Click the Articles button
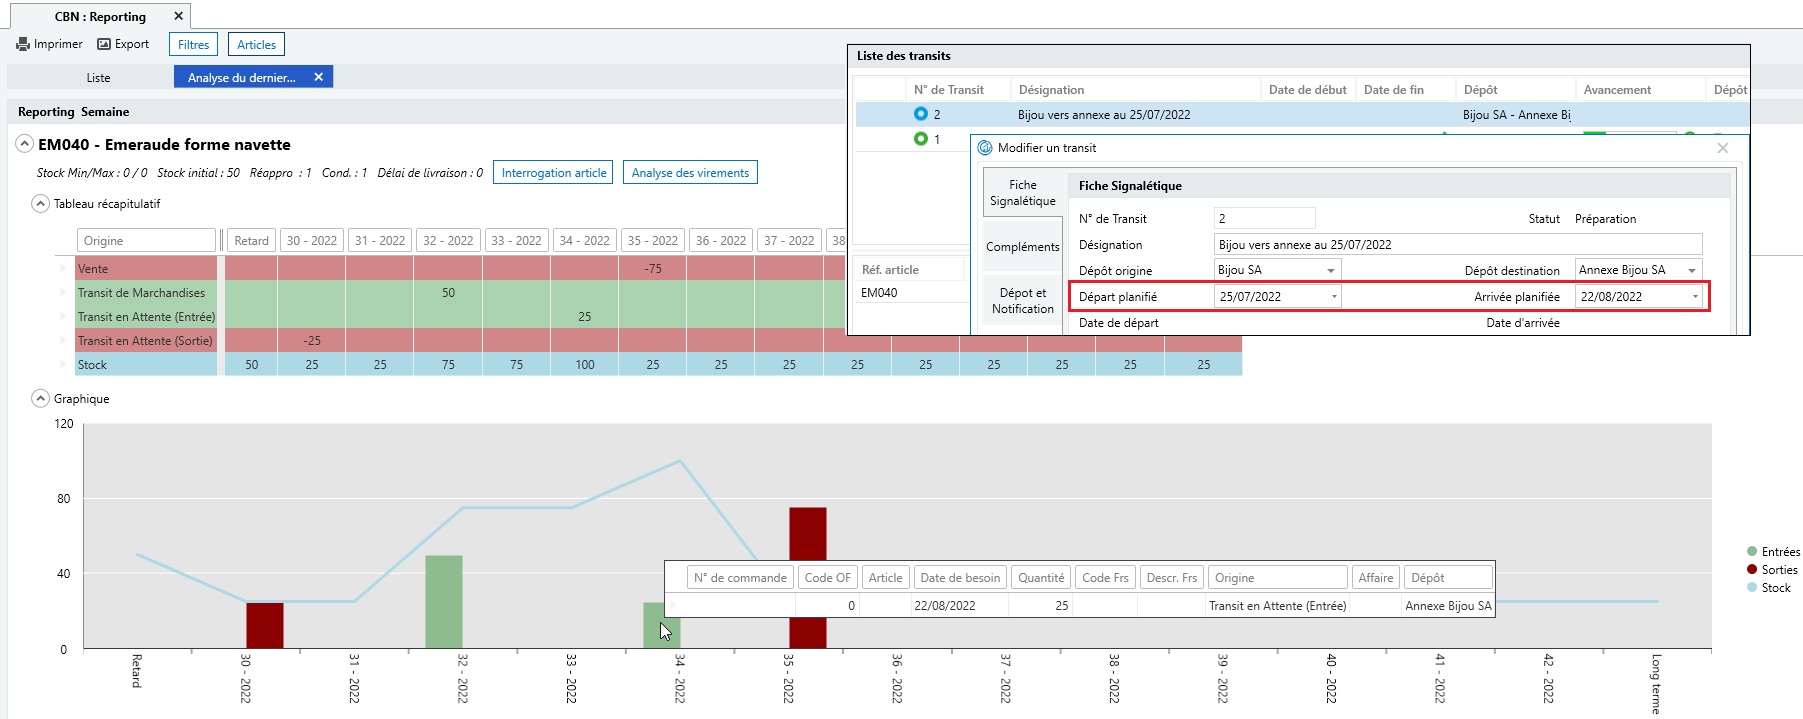The image size is (1803, 719). (257, 44)
